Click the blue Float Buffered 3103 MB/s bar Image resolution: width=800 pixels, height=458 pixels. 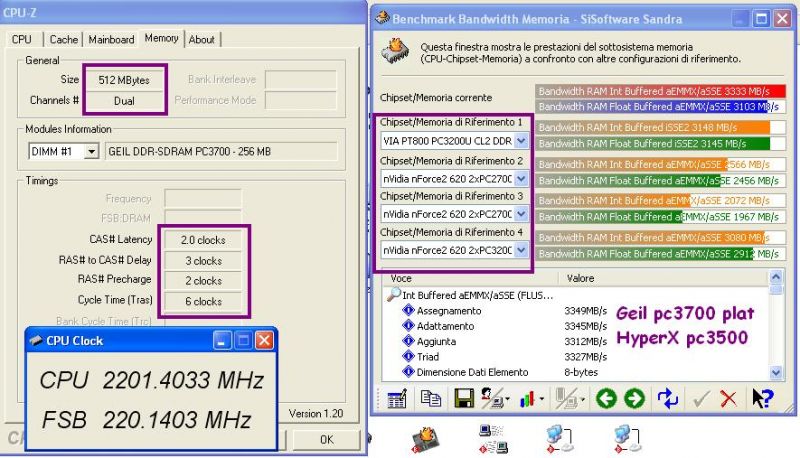pyautogui.click(x=660, y=107)
